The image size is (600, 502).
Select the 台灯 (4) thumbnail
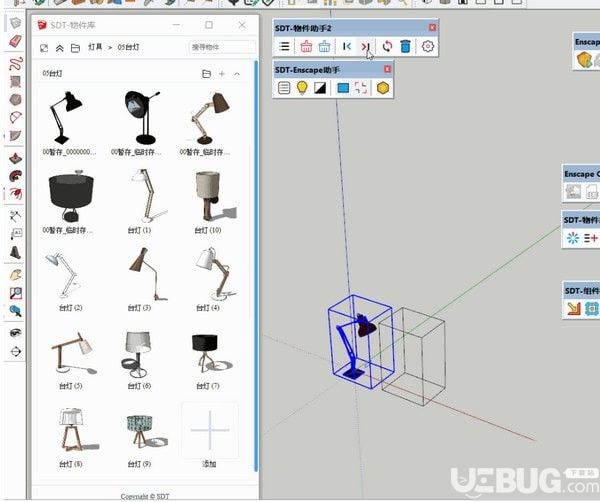click(x=215, y=274)
